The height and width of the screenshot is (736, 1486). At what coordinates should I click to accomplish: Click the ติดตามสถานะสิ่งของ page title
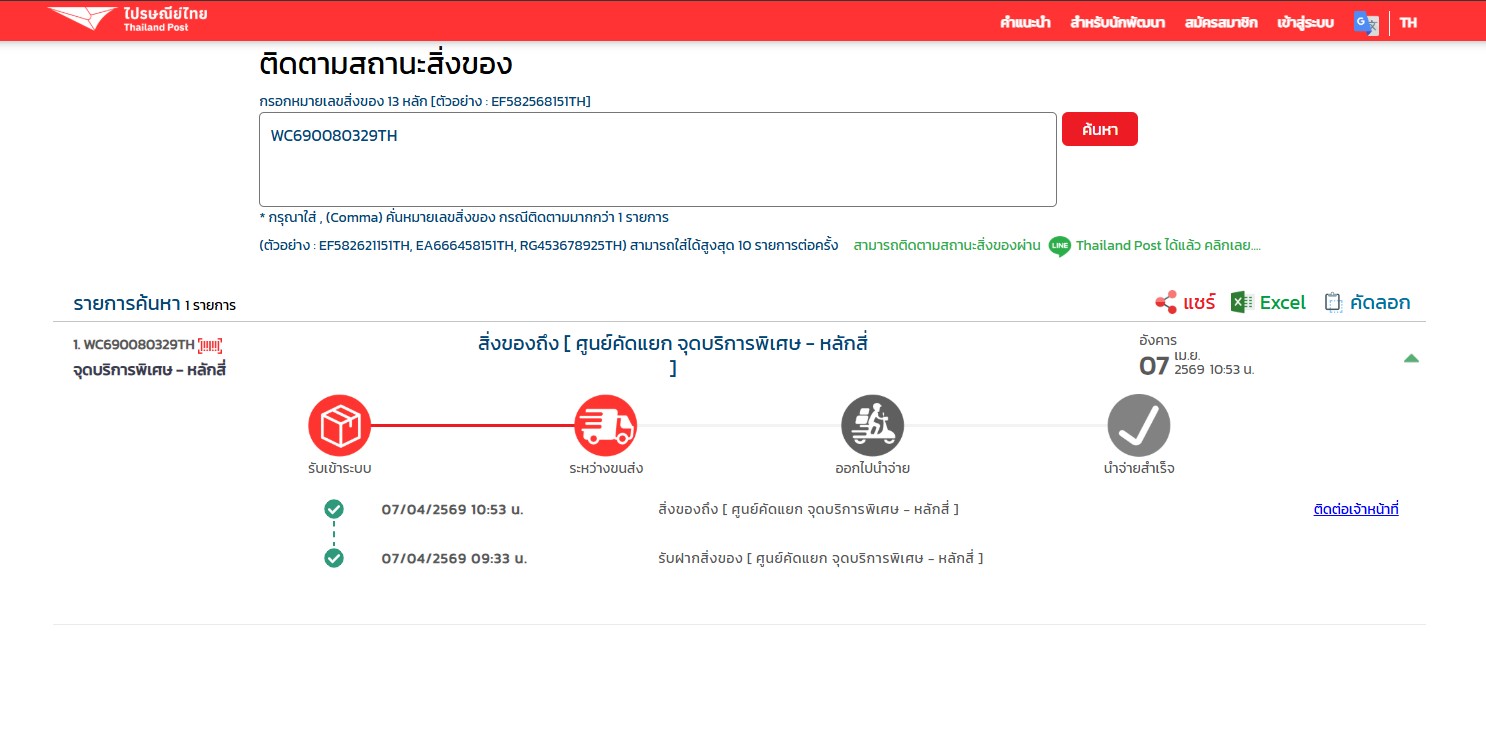click(x=386, y=64)
